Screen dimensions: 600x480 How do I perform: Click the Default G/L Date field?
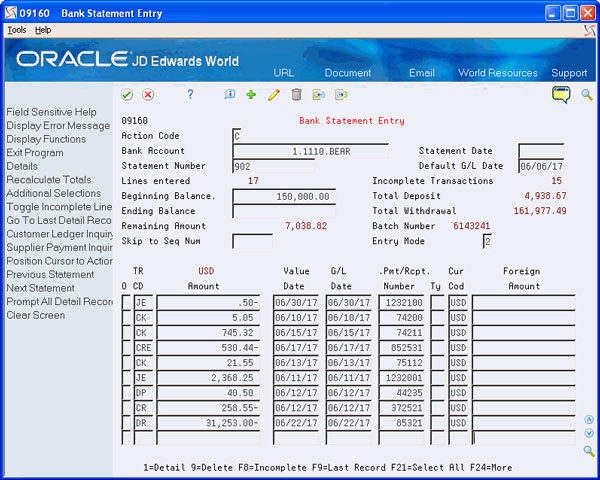pos(541,167)
